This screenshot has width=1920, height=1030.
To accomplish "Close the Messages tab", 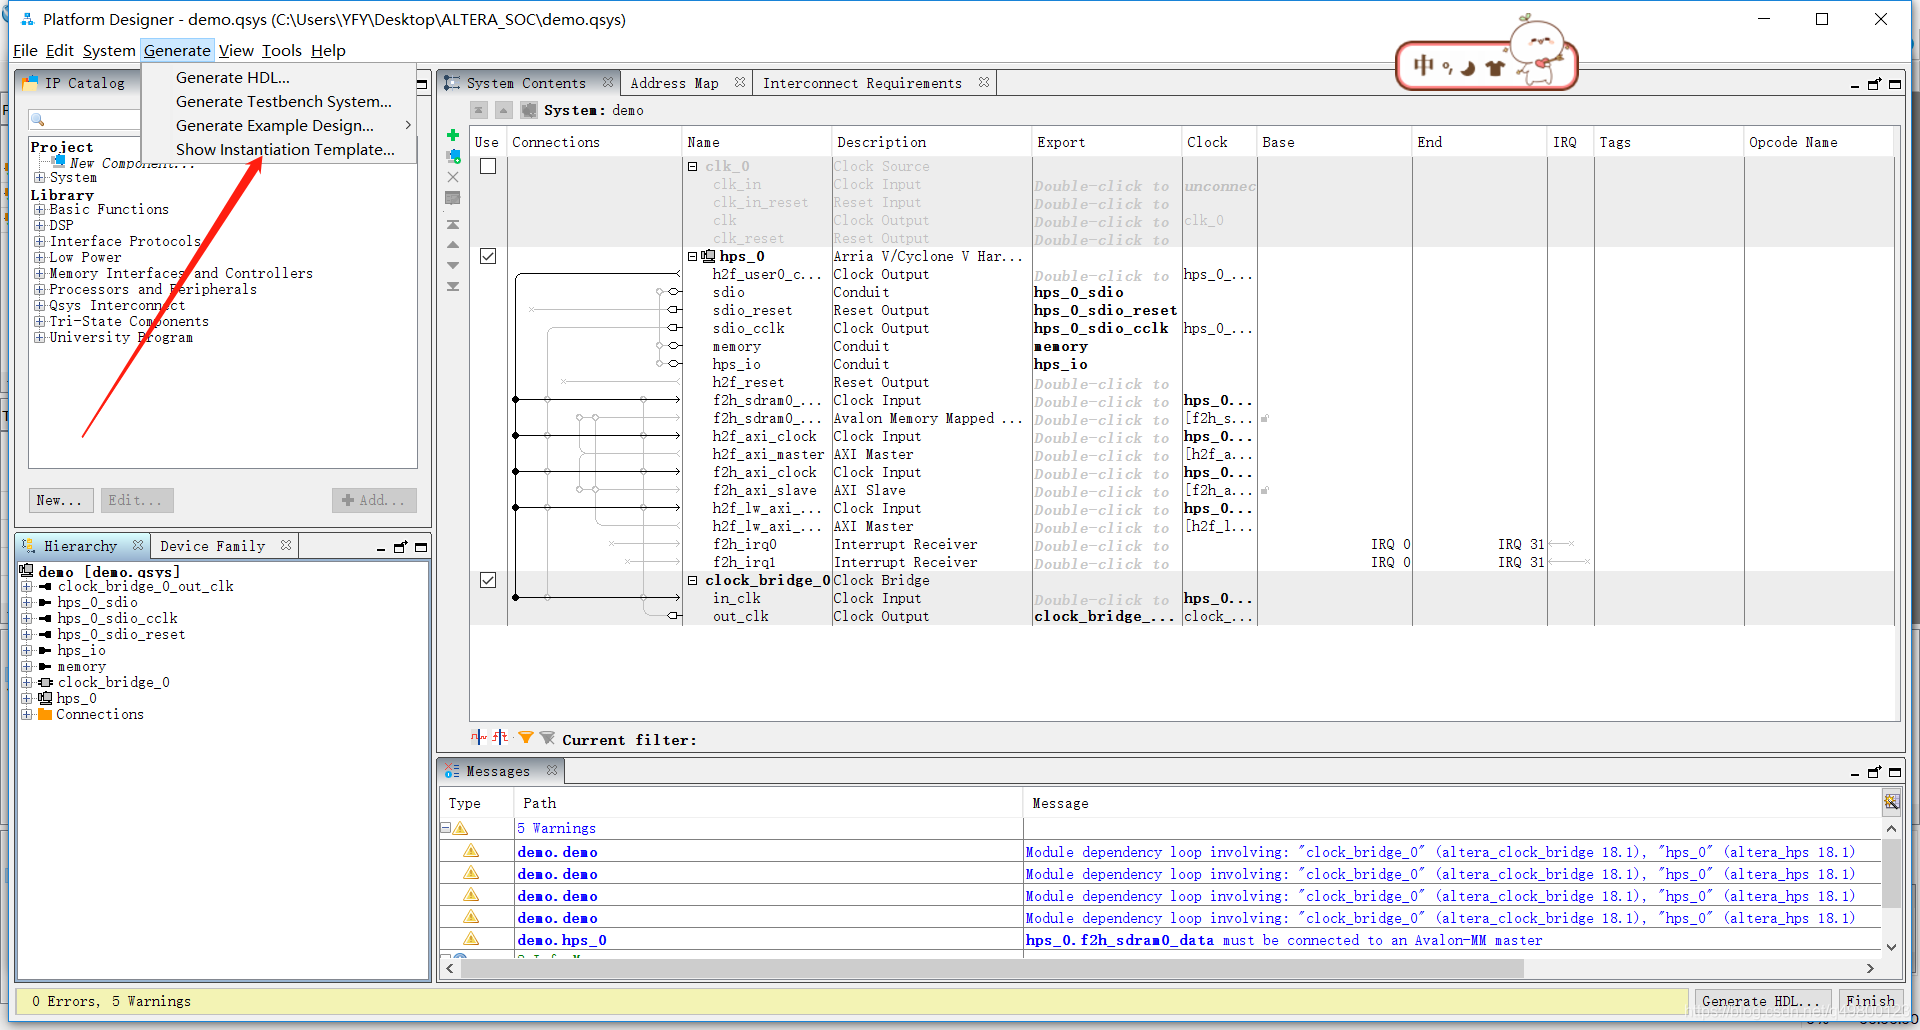I will (551, 770).
